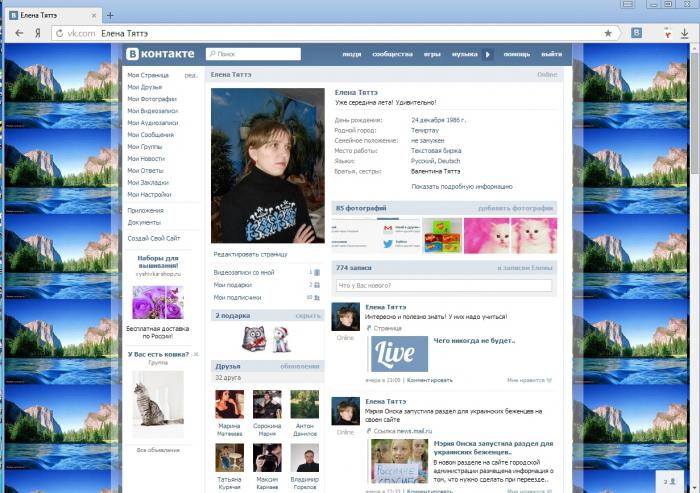Open 'помощь' in the header menu
Image resolution: width=700 pixels, height=493 pixels.
tap(517, 54)
